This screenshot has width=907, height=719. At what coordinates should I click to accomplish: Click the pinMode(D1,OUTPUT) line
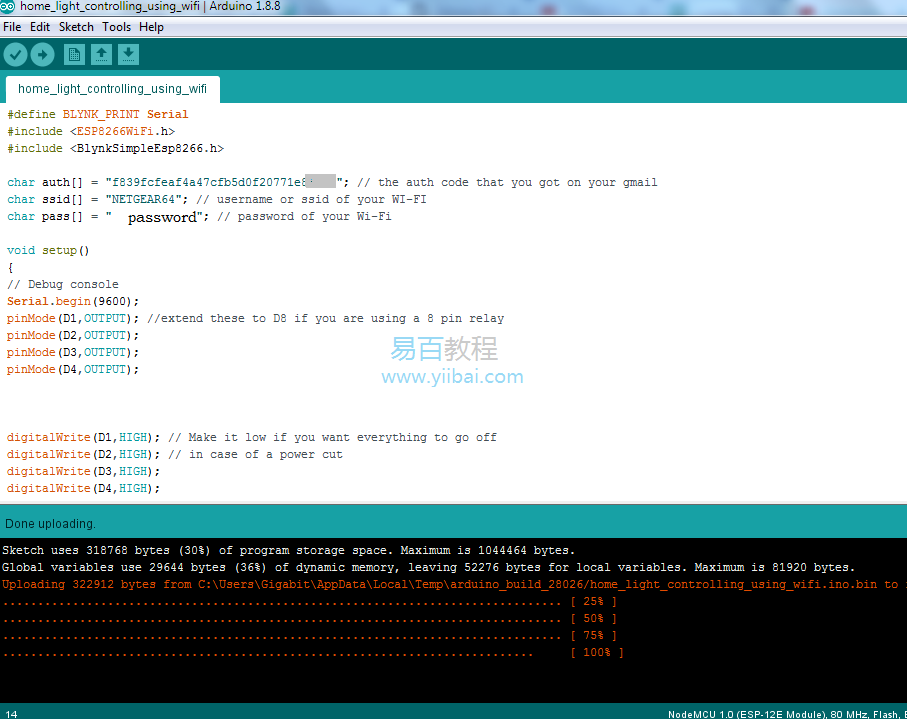tap(70, 319)
